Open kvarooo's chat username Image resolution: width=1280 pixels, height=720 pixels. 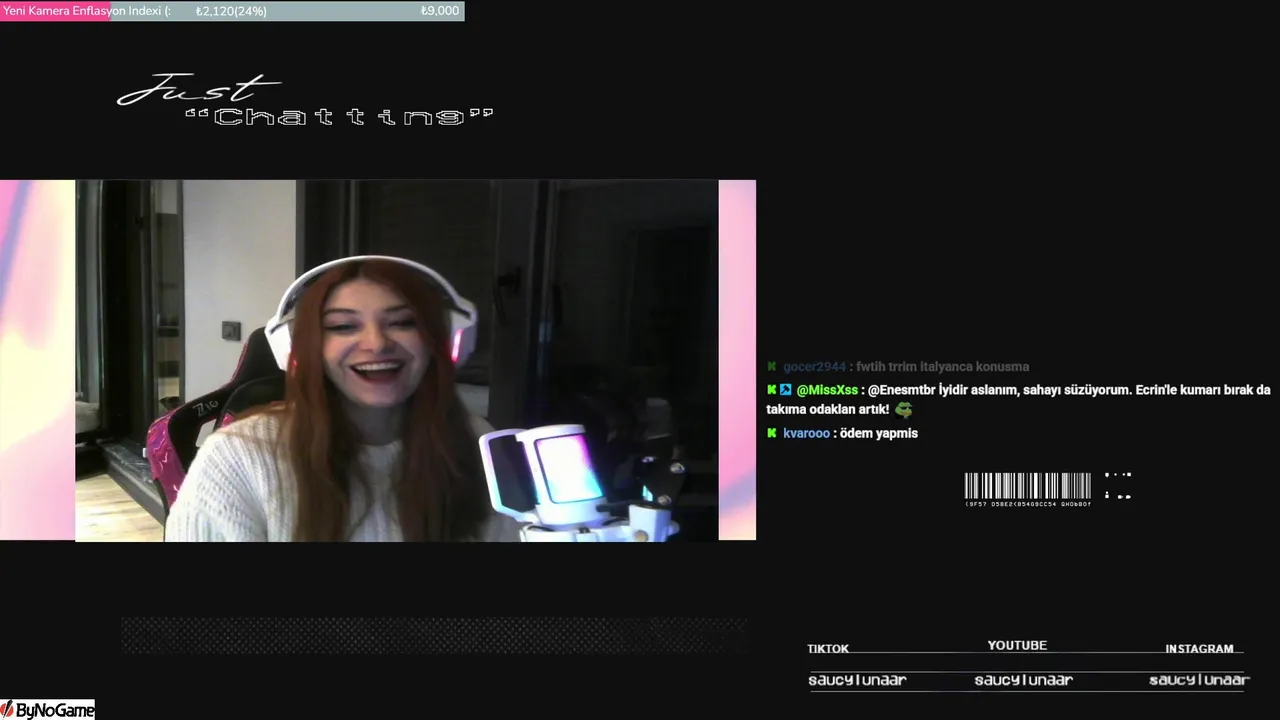pos(807,433)
